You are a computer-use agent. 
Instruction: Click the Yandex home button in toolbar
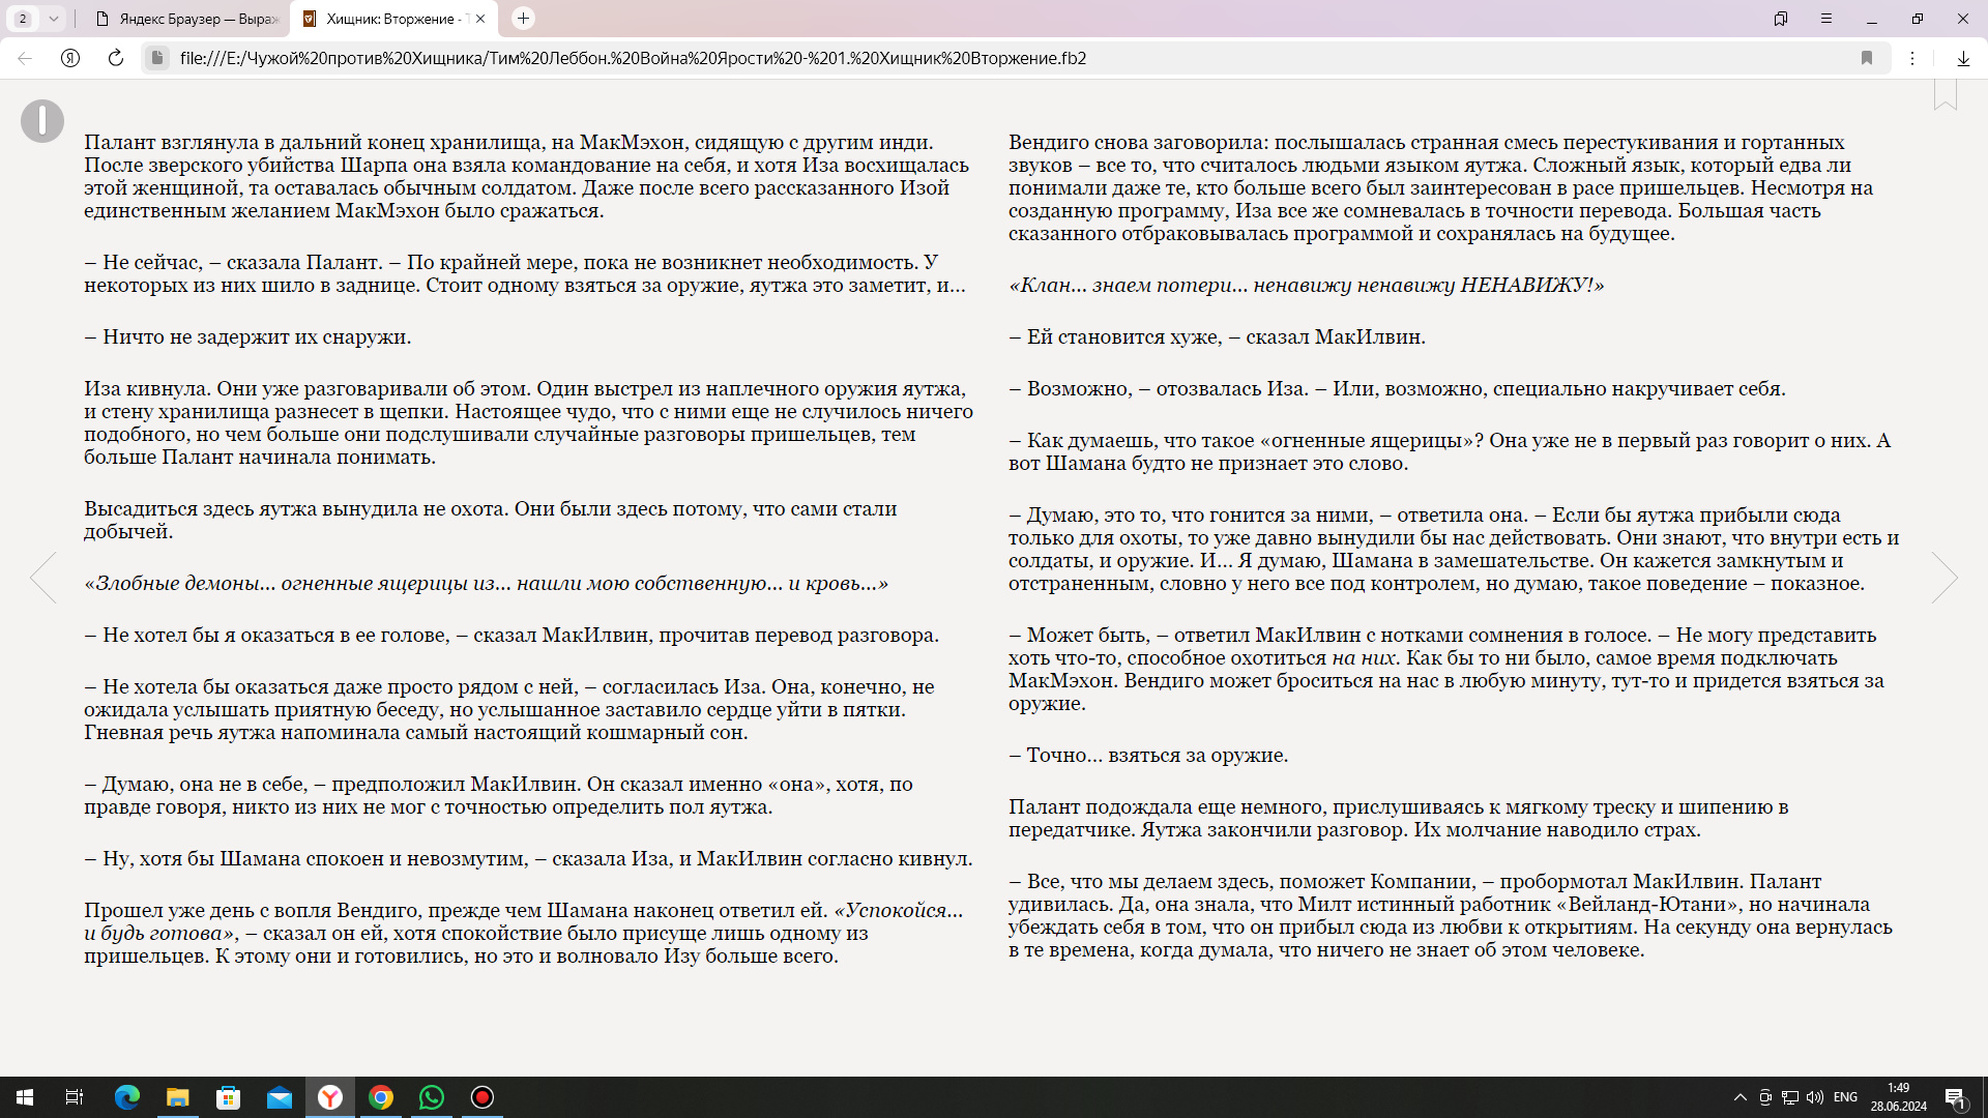pyautogui.click(x=70, y=58)
